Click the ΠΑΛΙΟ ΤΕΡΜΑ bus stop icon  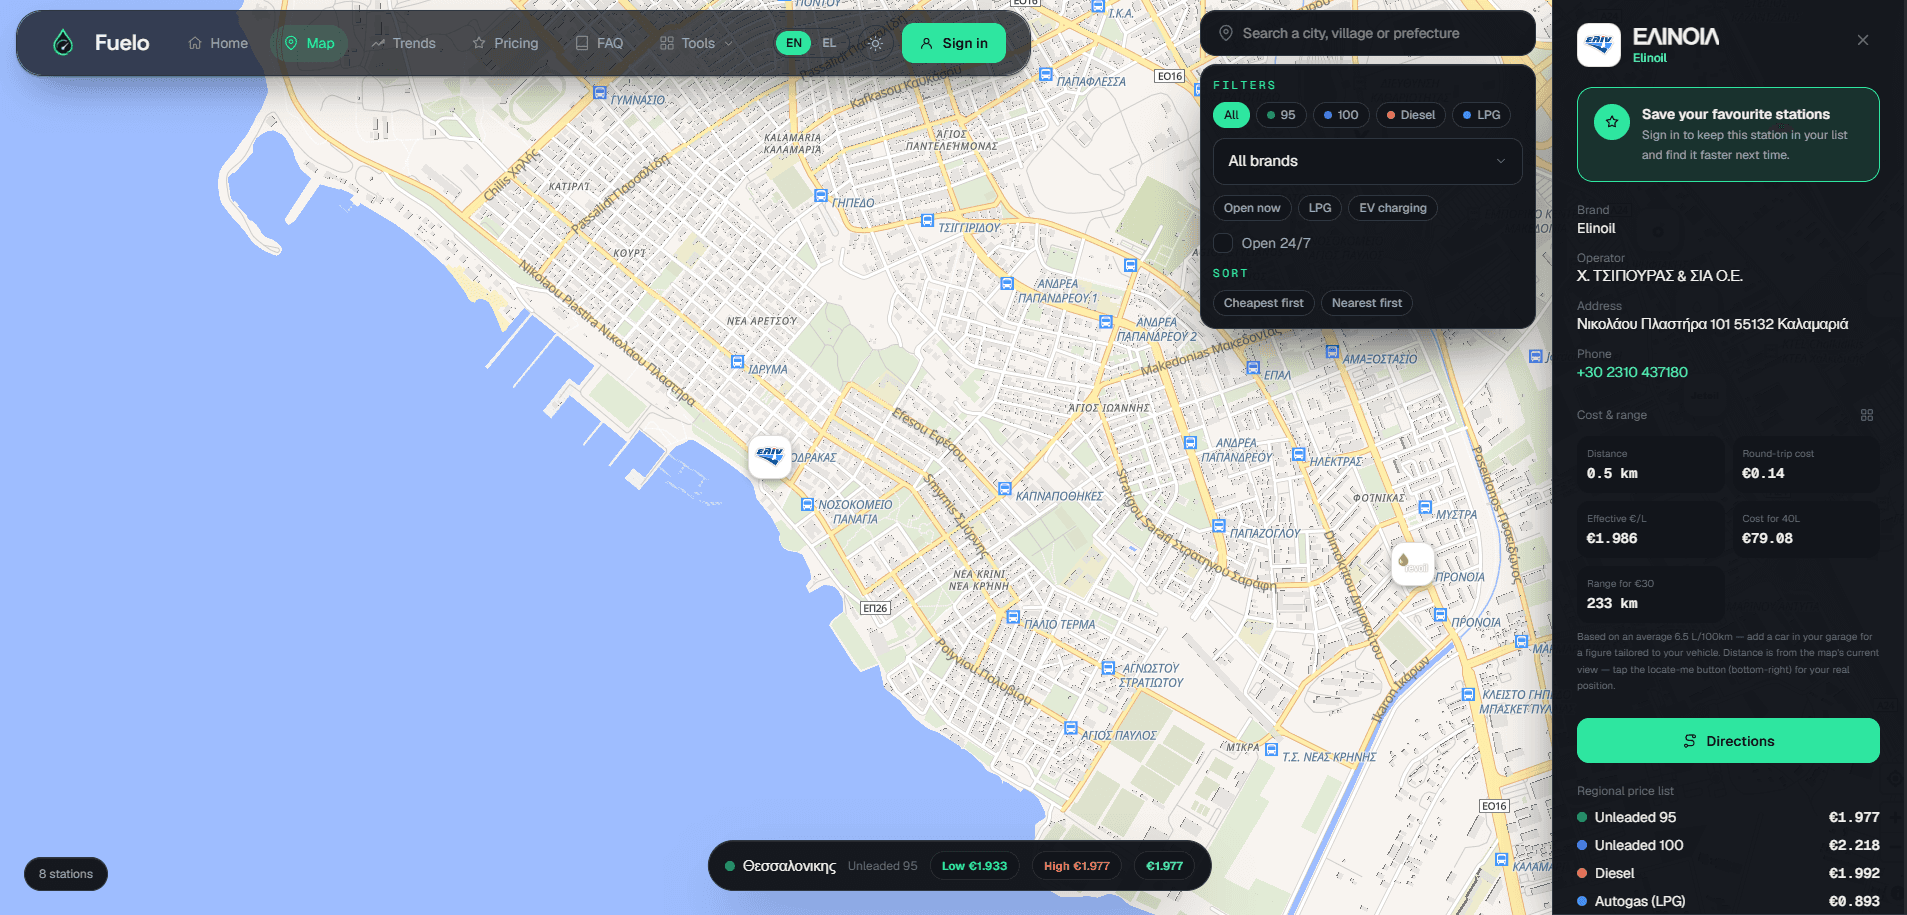tap(1012, 617)
